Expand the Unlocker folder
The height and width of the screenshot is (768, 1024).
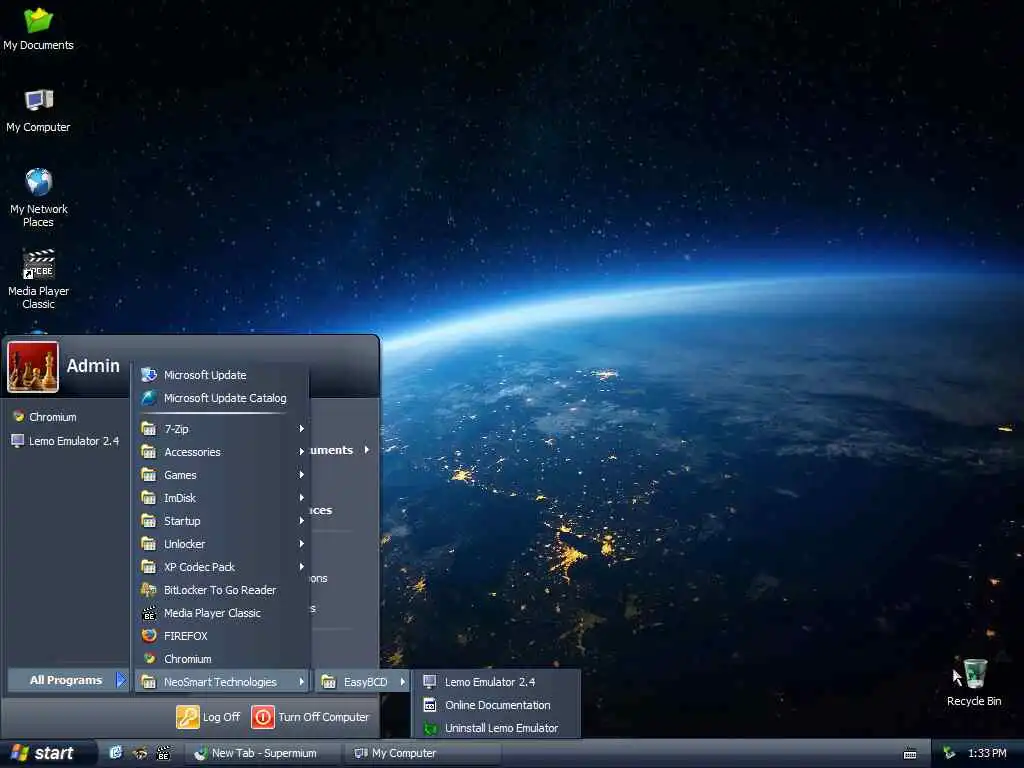222,543
